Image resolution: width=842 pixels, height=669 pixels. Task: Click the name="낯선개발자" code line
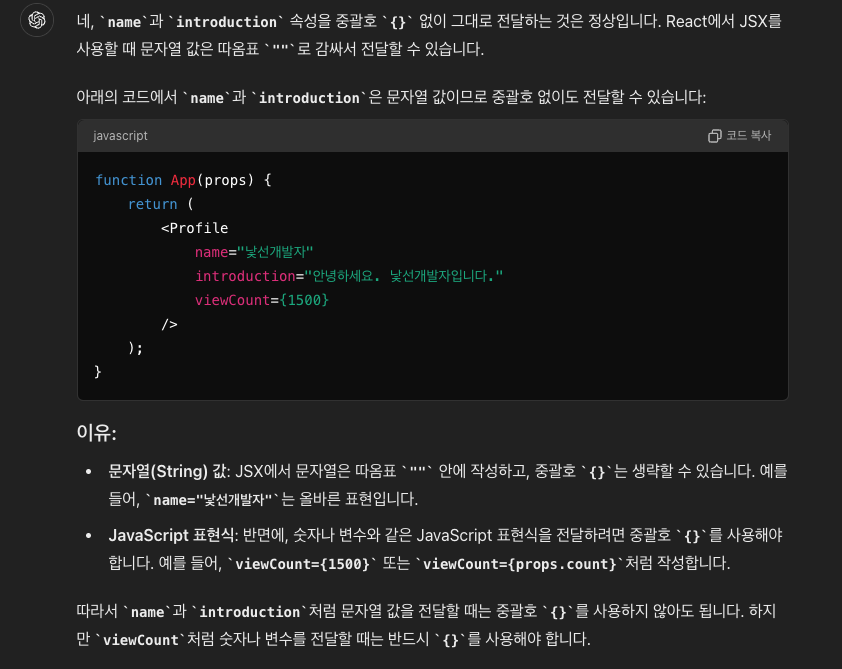pyautogui.click(x=254, y=252)
